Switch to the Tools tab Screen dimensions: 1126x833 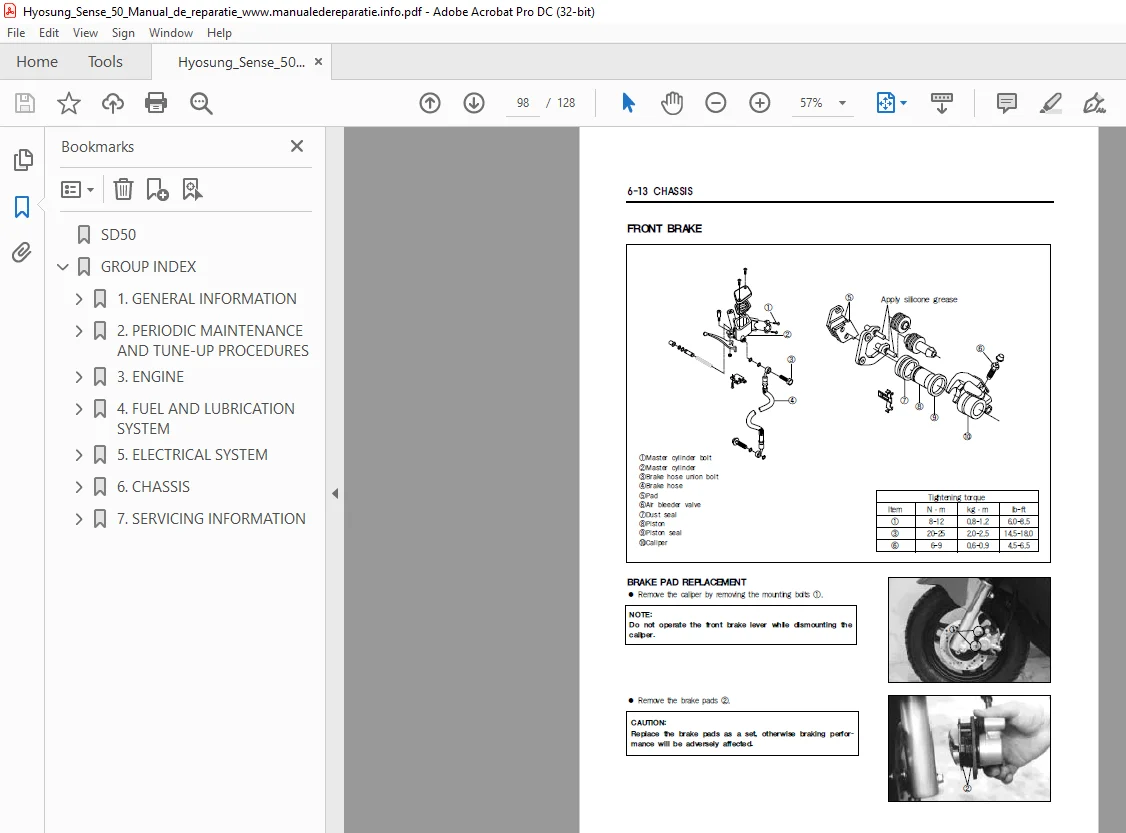click(x=106, y=62)
